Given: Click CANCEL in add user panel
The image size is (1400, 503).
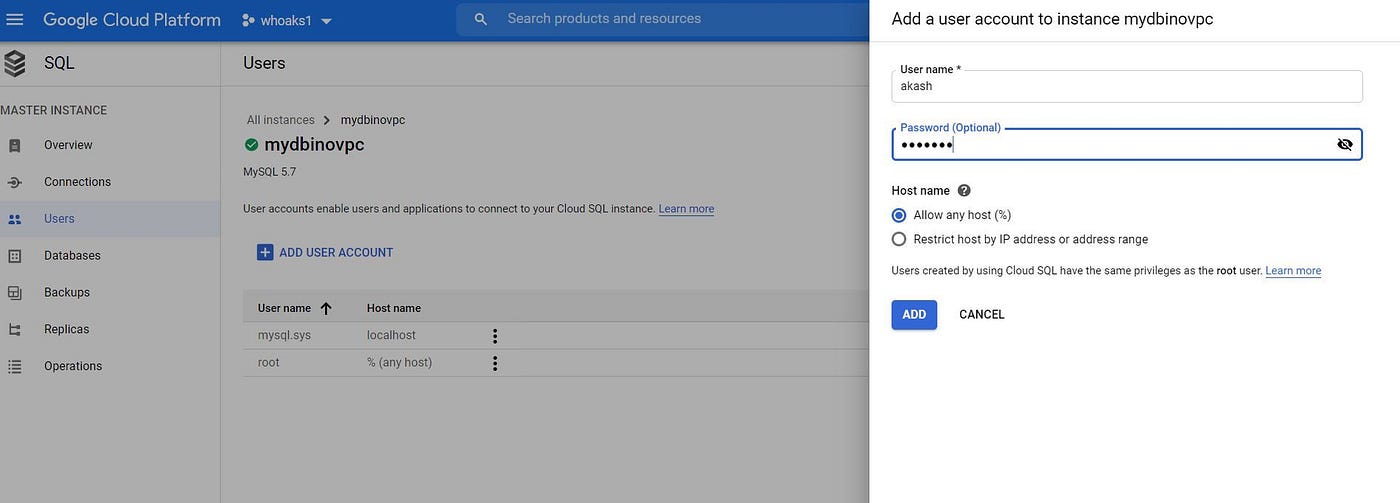Looking at the screenshot, I should coord(982,314).
